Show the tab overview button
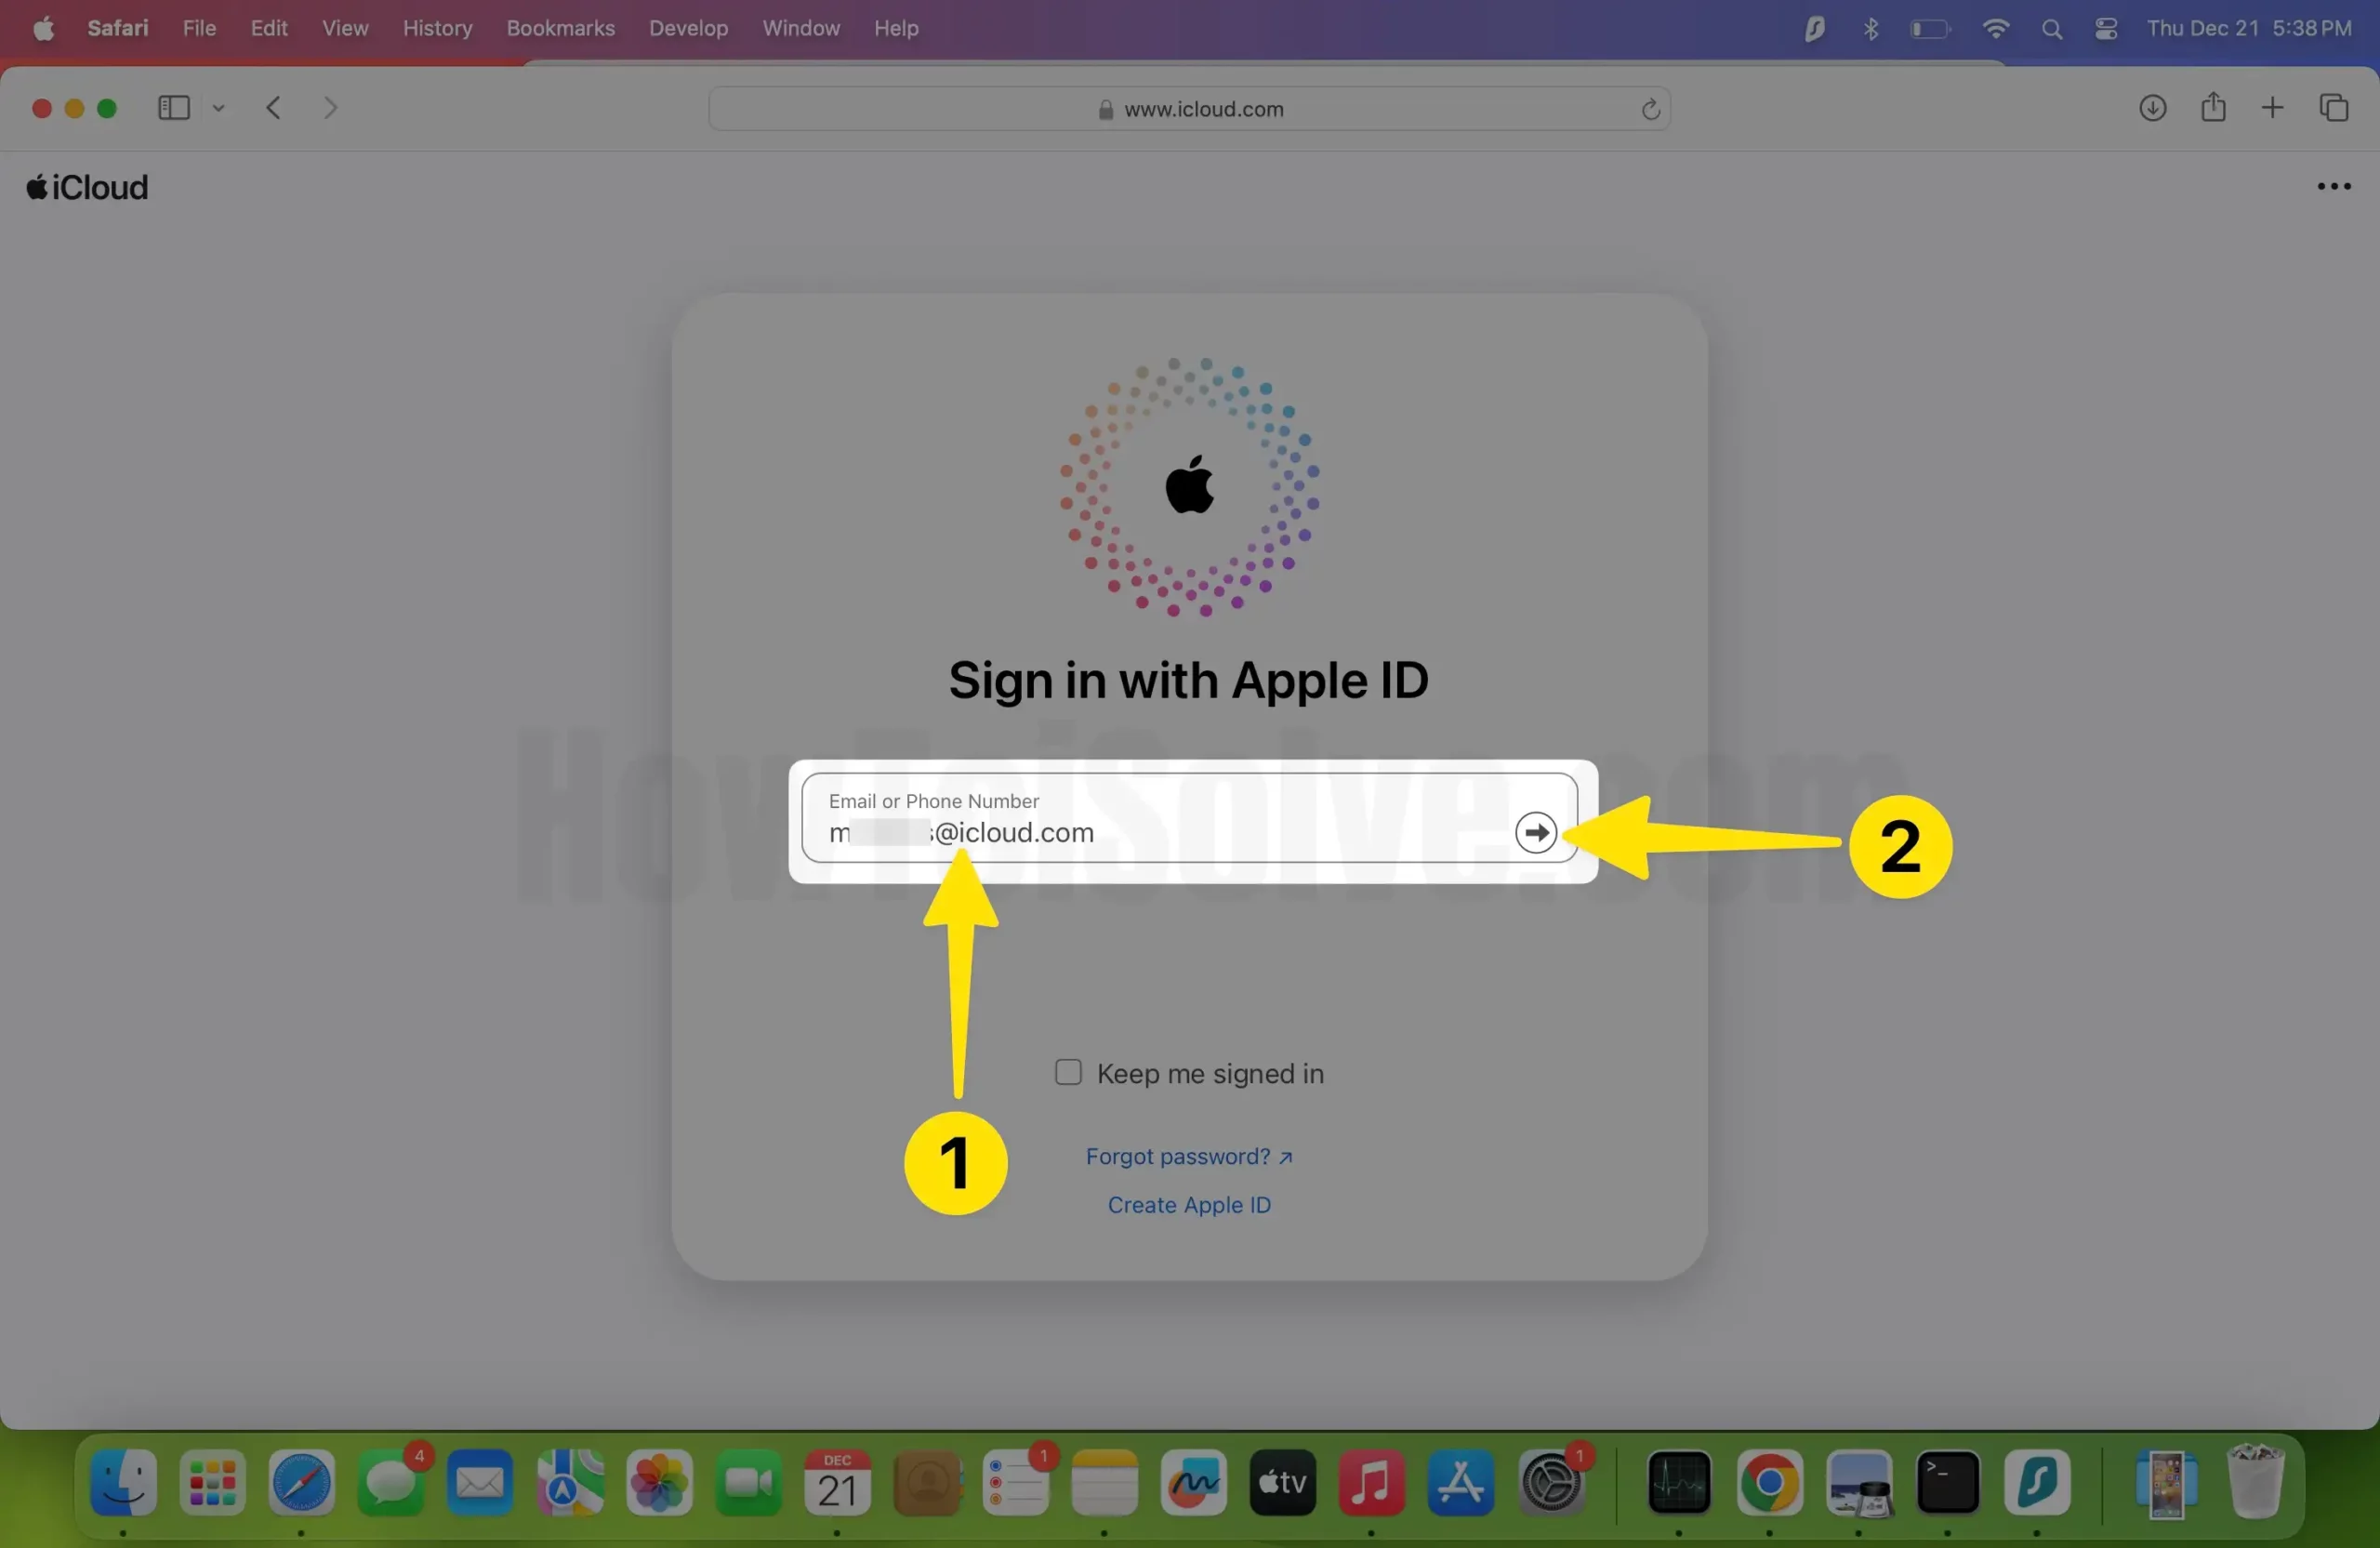Viewport: 2380px width, 1548px height. tap(2333, 108)
